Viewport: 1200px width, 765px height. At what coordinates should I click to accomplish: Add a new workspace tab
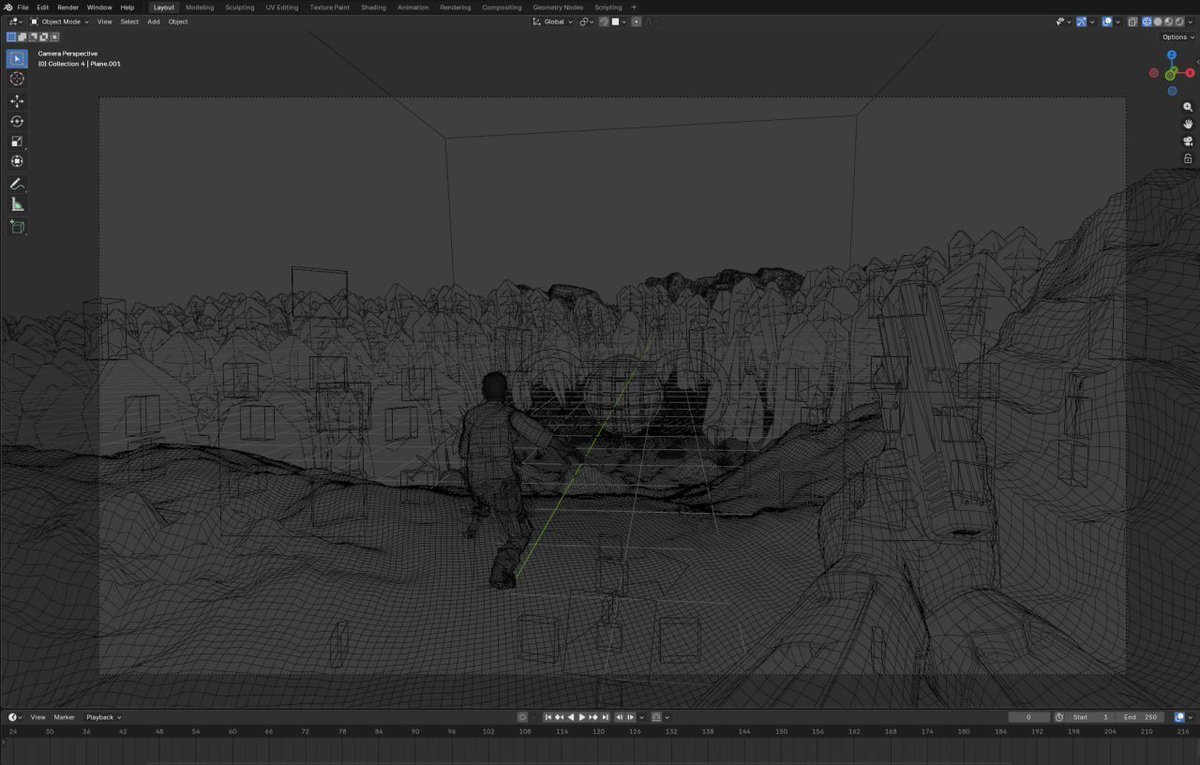pos(633,7)
